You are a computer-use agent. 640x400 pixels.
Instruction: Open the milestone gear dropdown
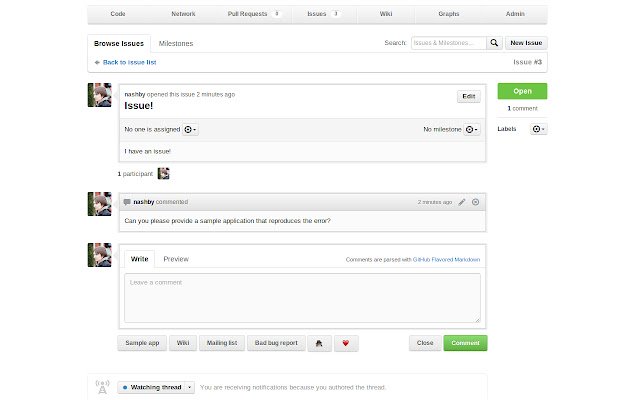tap(471, 129)
